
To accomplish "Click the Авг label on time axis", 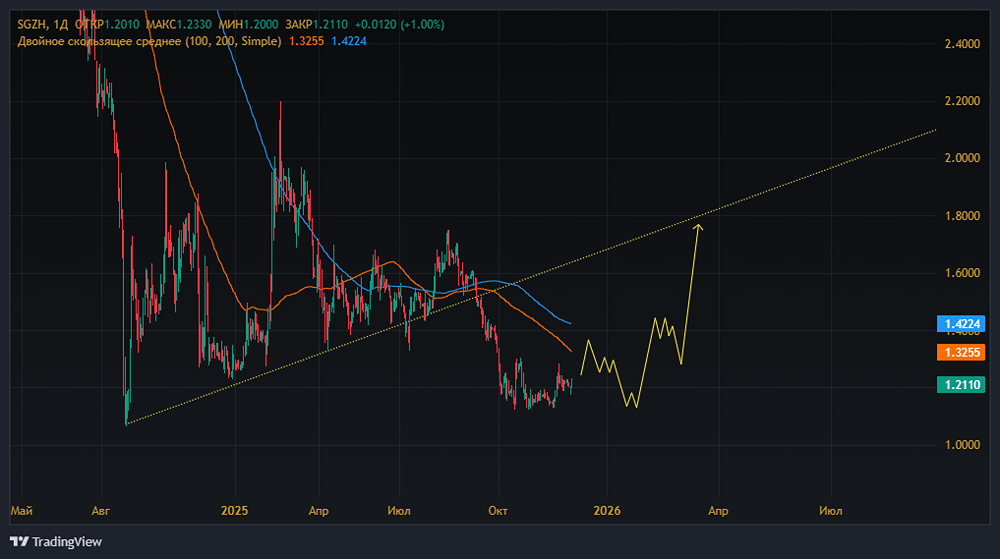I will tap(100, 511).
